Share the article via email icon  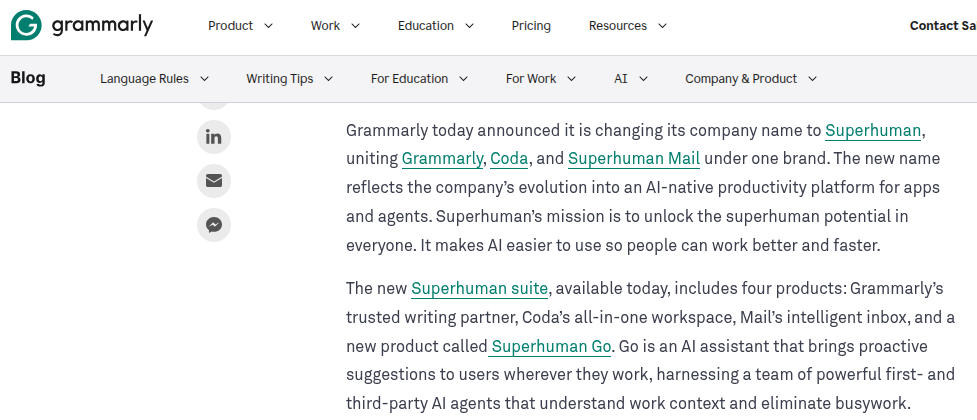coord(214,181)
